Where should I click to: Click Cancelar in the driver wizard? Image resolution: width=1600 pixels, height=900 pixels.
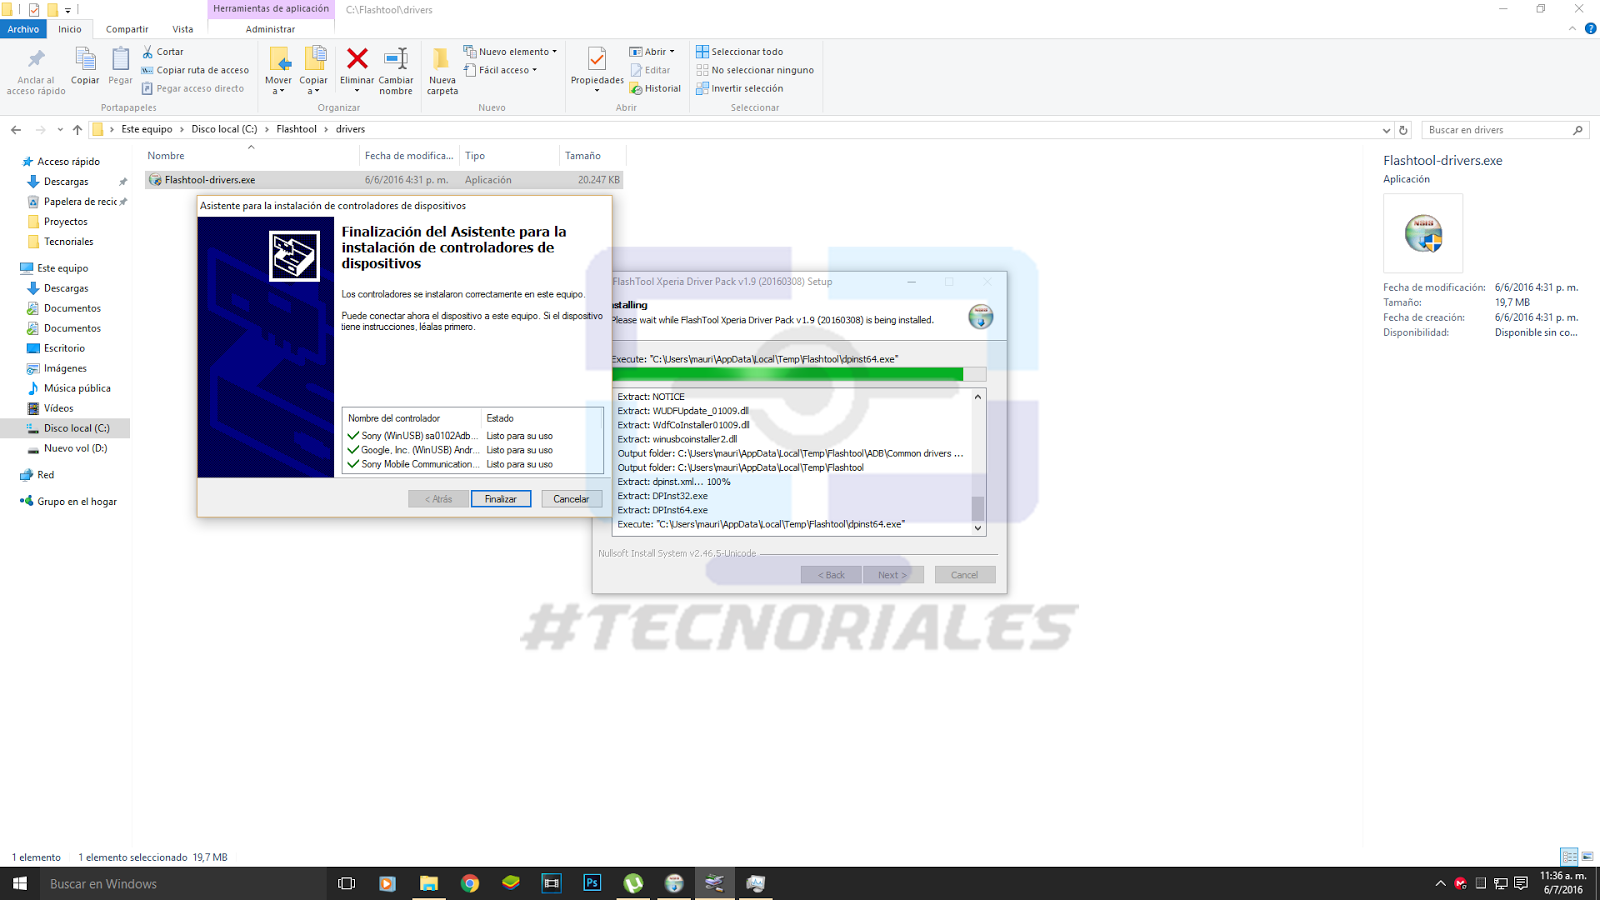point(571,499)
